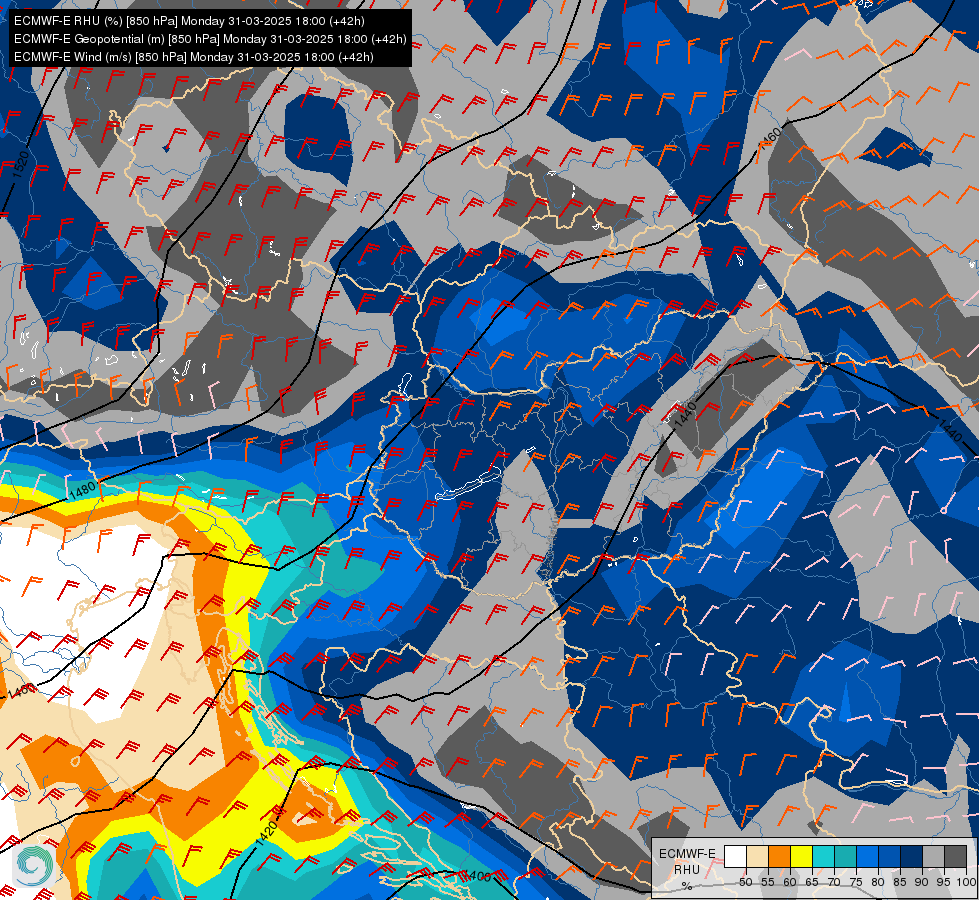
Task: Click the 1520 geopotential contour label
Action: pos(20,164)
